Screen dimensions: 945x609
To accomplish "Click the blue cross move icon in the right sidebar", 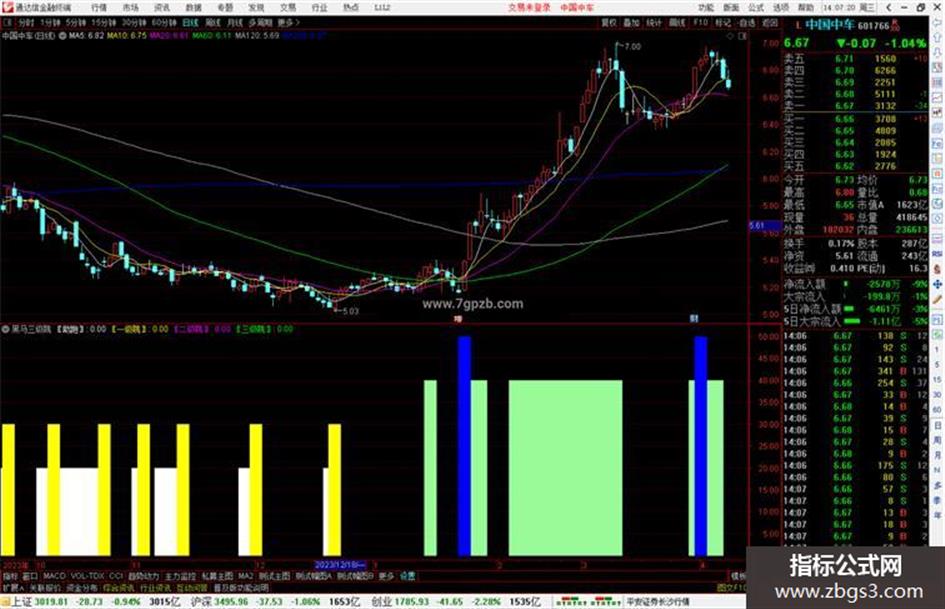I will [x=937, y=284].
